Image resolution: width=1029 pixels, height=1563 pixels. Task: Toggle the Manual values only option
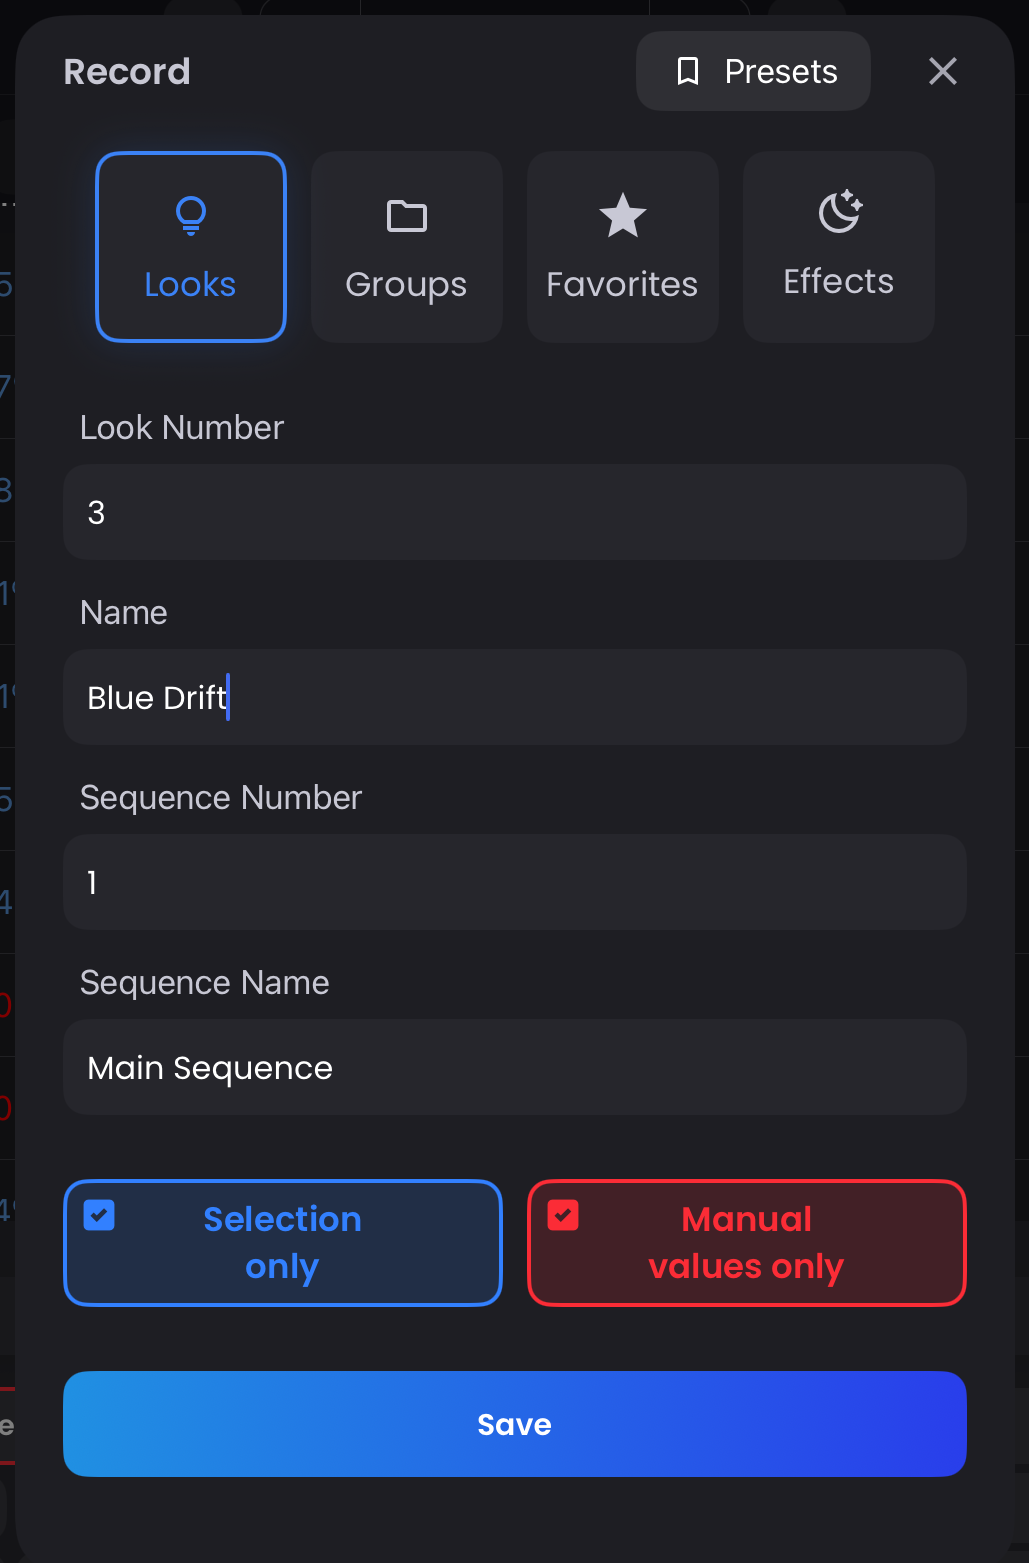click(x=746, y=1243)
